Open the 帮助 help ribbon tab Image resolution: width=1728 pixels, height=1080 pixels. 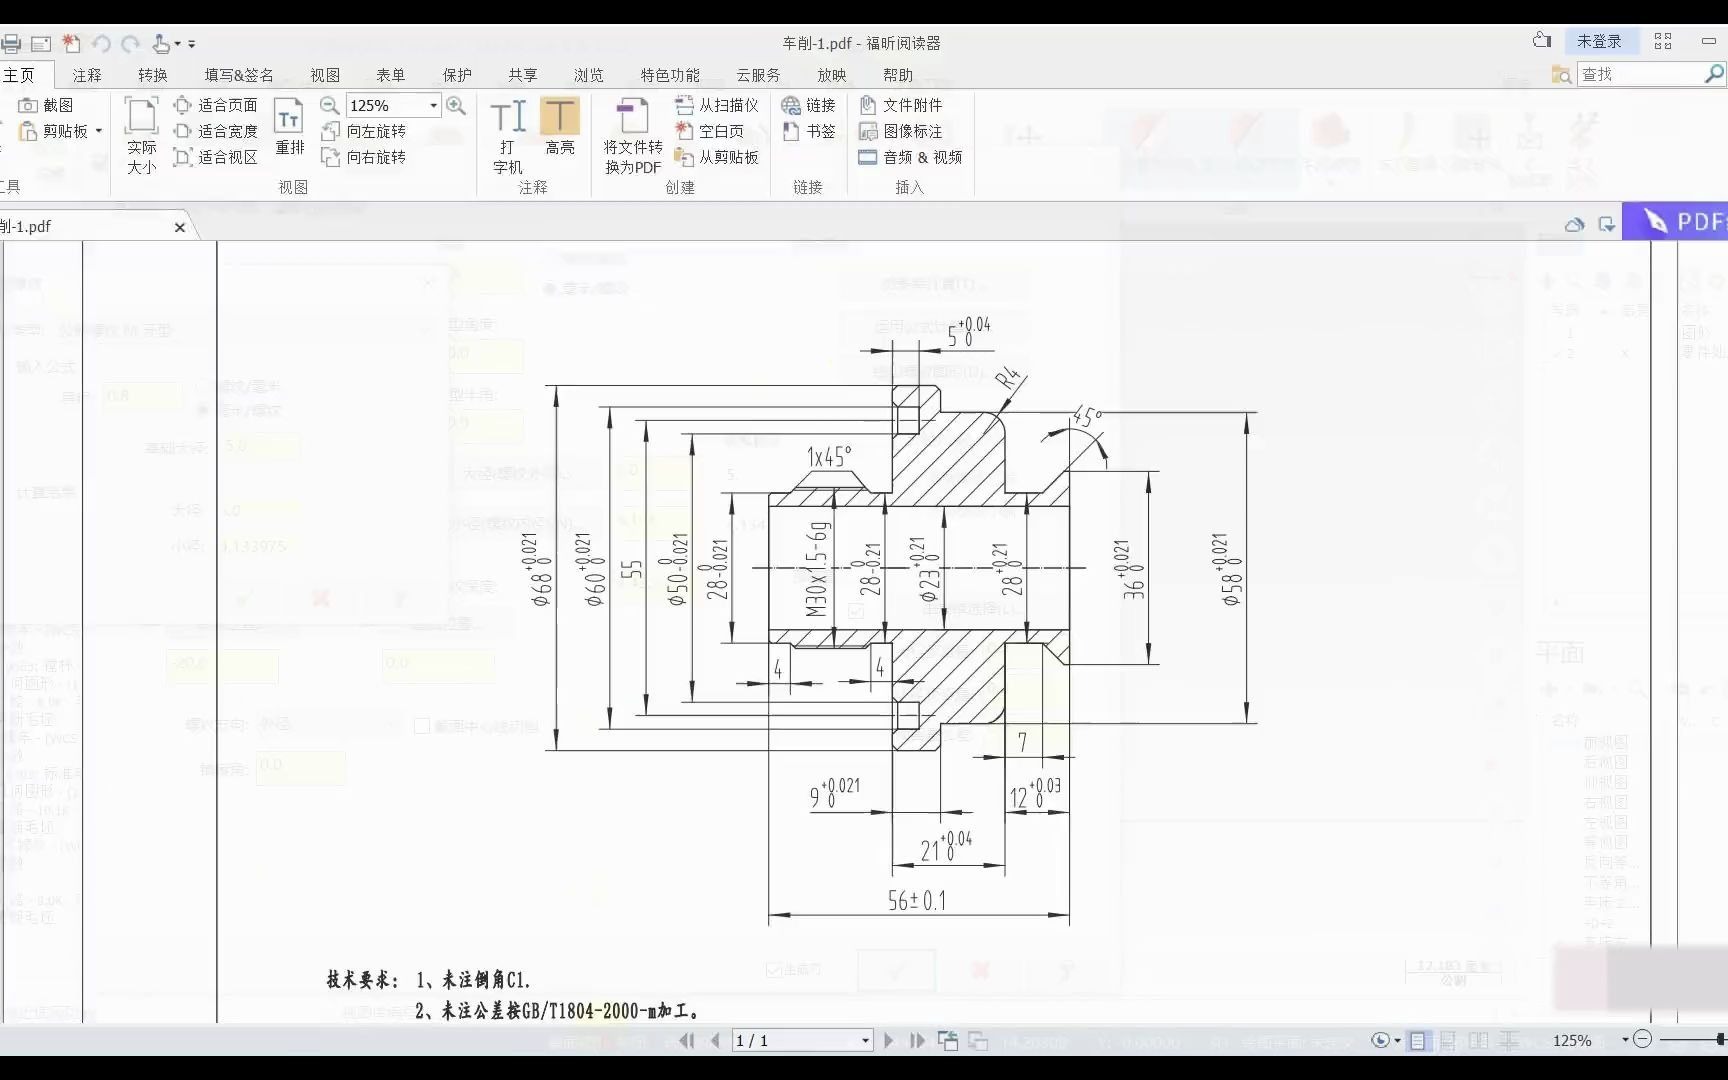[x=898, y=75]
